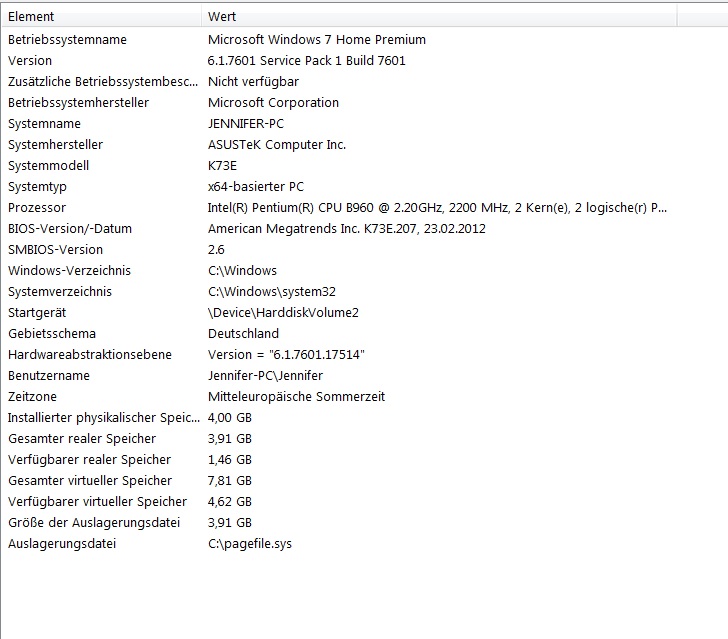Click value C:\Windows\system32

272,292
